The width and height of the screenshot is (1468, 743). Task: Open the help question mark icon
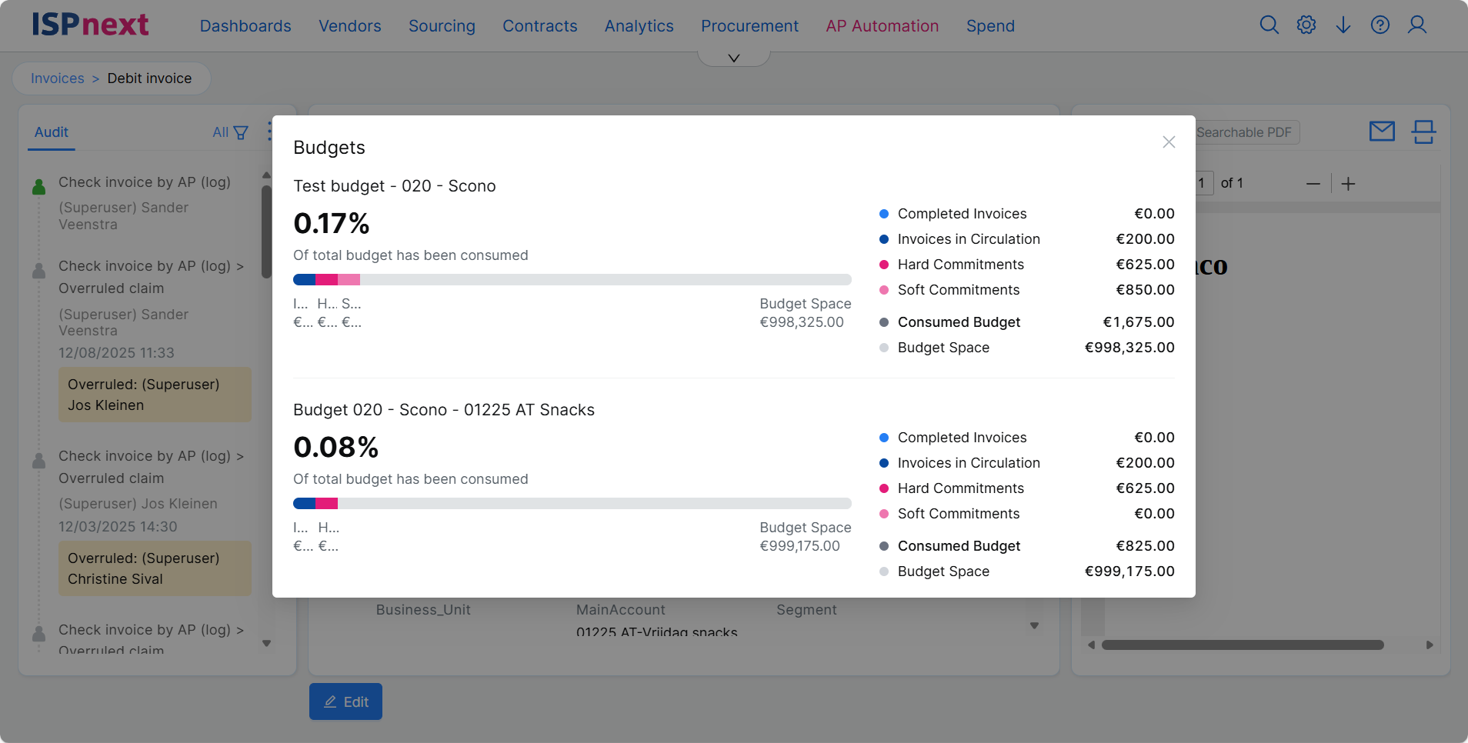click(1380, 25)
